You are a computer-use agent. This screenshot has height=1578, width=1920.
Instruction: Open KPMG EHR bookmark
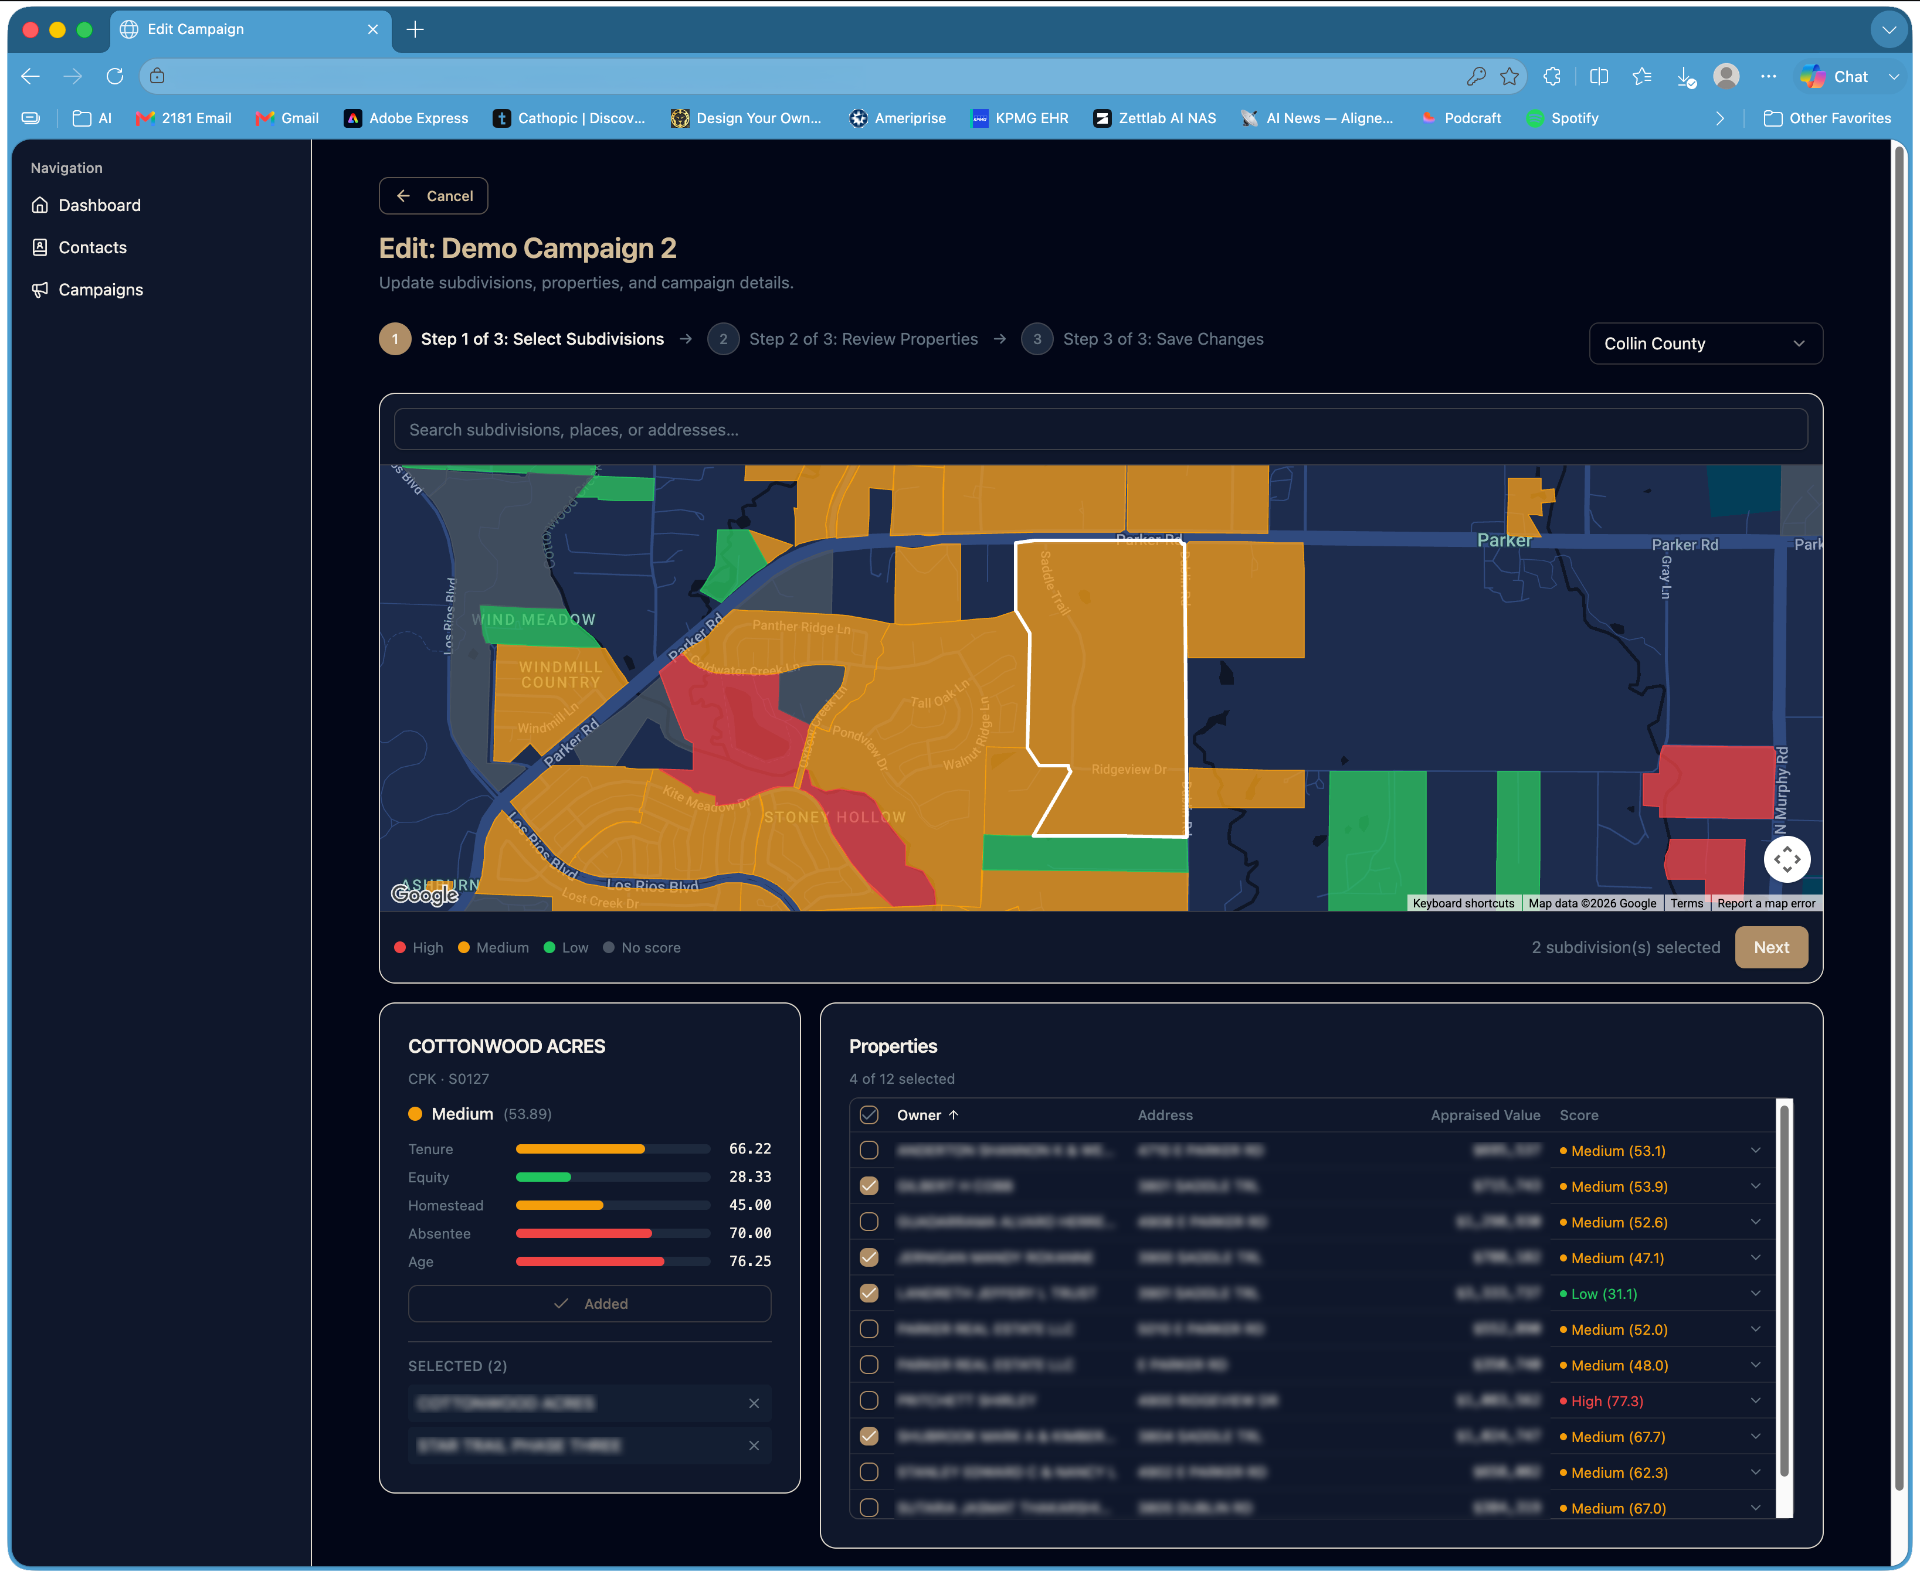click(1020, 118)
